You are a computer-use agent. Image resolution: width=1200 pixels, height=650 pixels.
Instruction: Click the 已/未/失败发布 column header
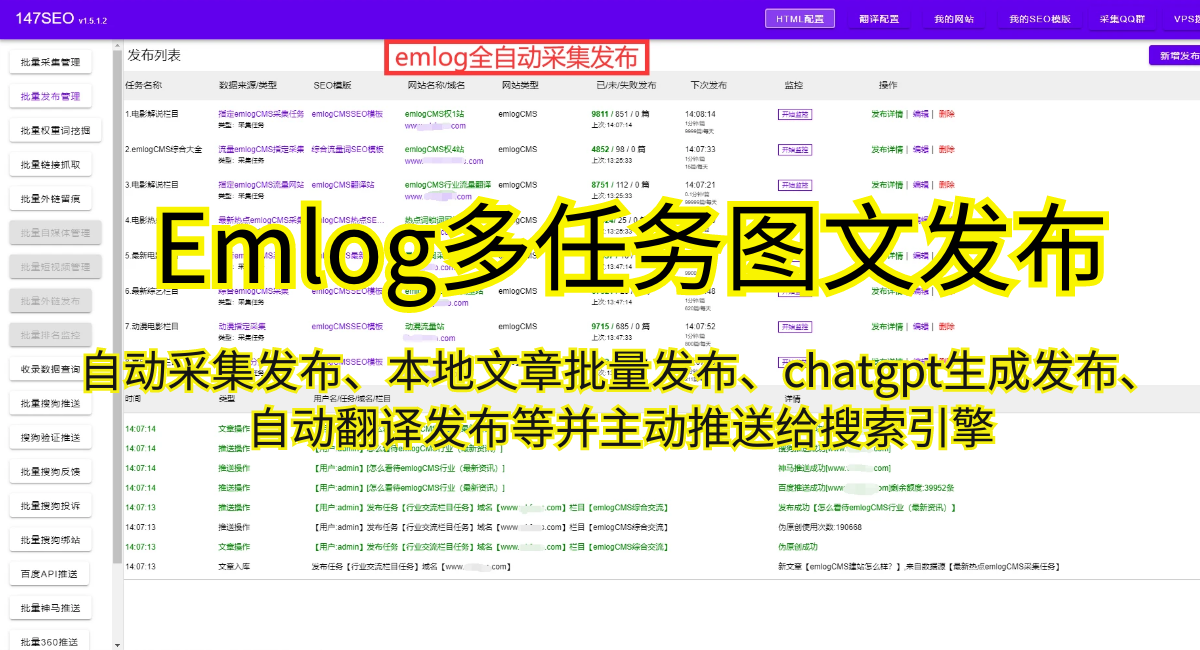click(626, 86)
